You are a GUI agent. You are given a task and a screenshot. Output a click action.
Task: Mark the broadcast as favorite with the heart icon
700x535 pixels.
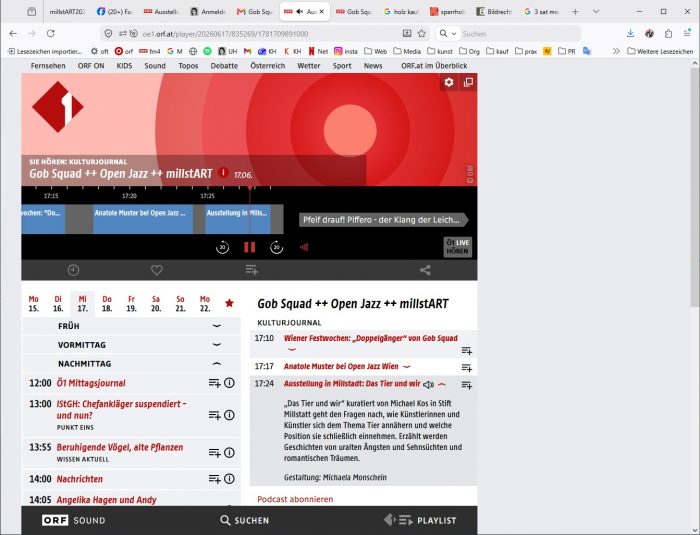click(157, 270)
